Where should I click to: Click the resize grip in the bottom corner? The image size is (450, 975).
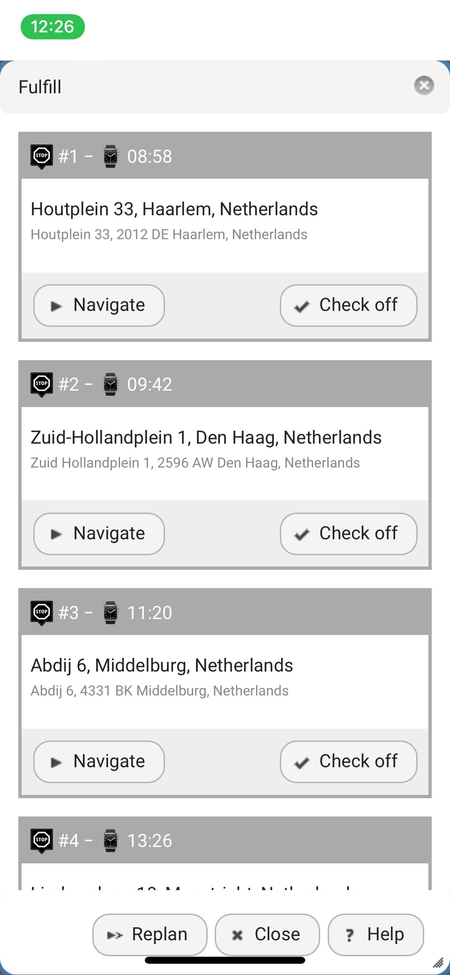pyautogui.click(x=438, y=963)
